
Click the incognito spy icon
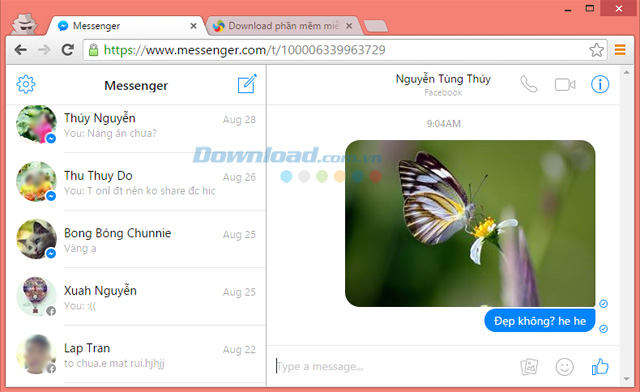pos(24,24)
